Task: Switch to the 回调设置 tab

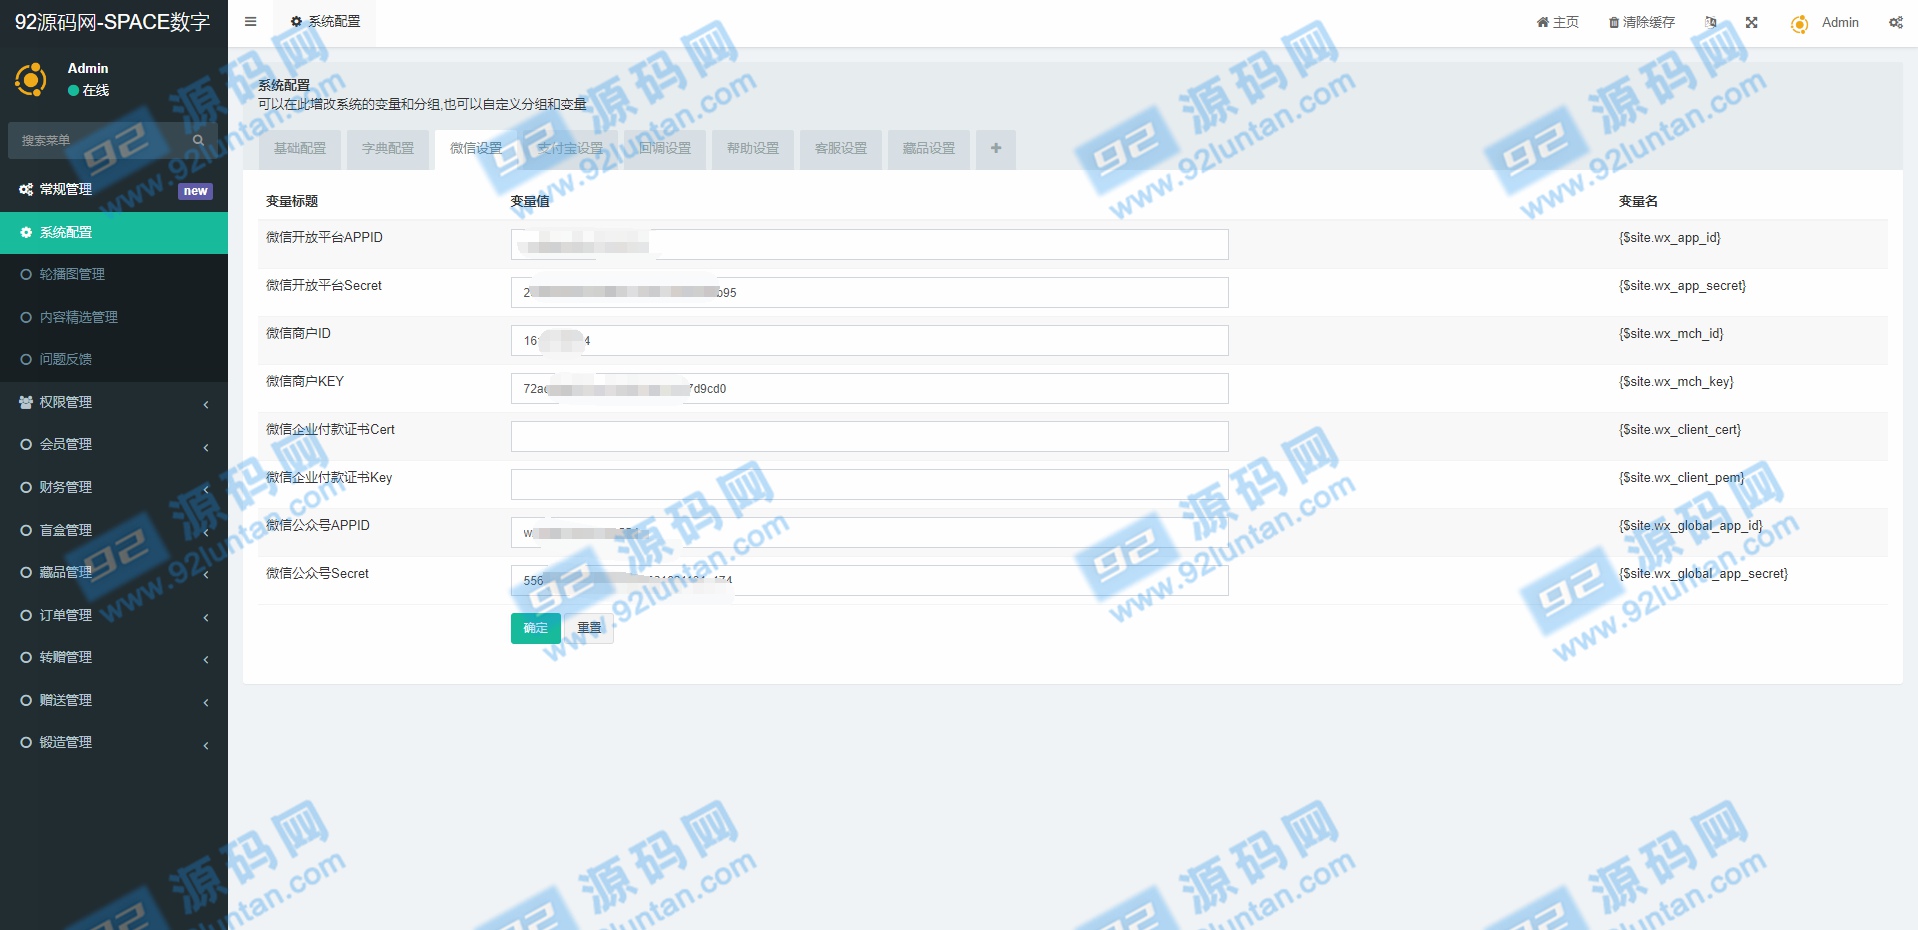Action: click(x=665, y=148)
